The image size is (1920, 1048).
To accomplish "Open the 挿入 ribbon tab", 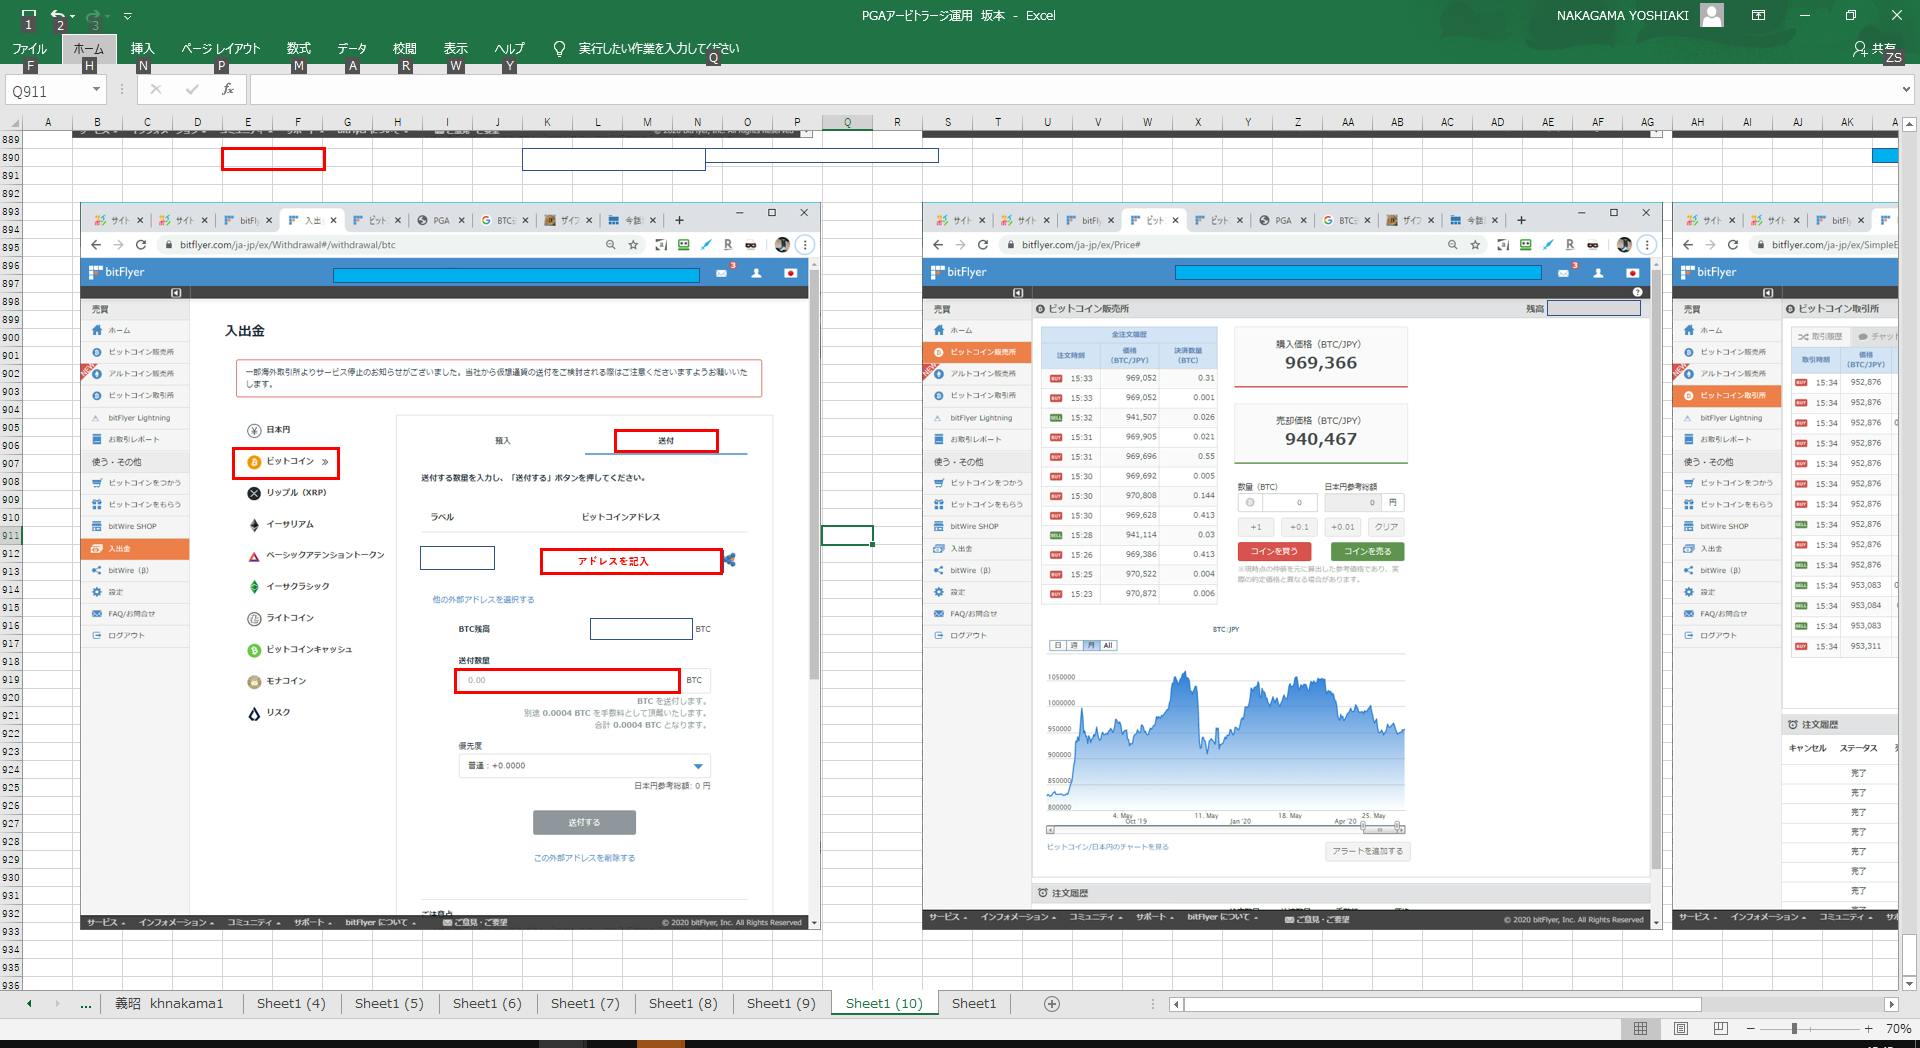I will (143, 48).
